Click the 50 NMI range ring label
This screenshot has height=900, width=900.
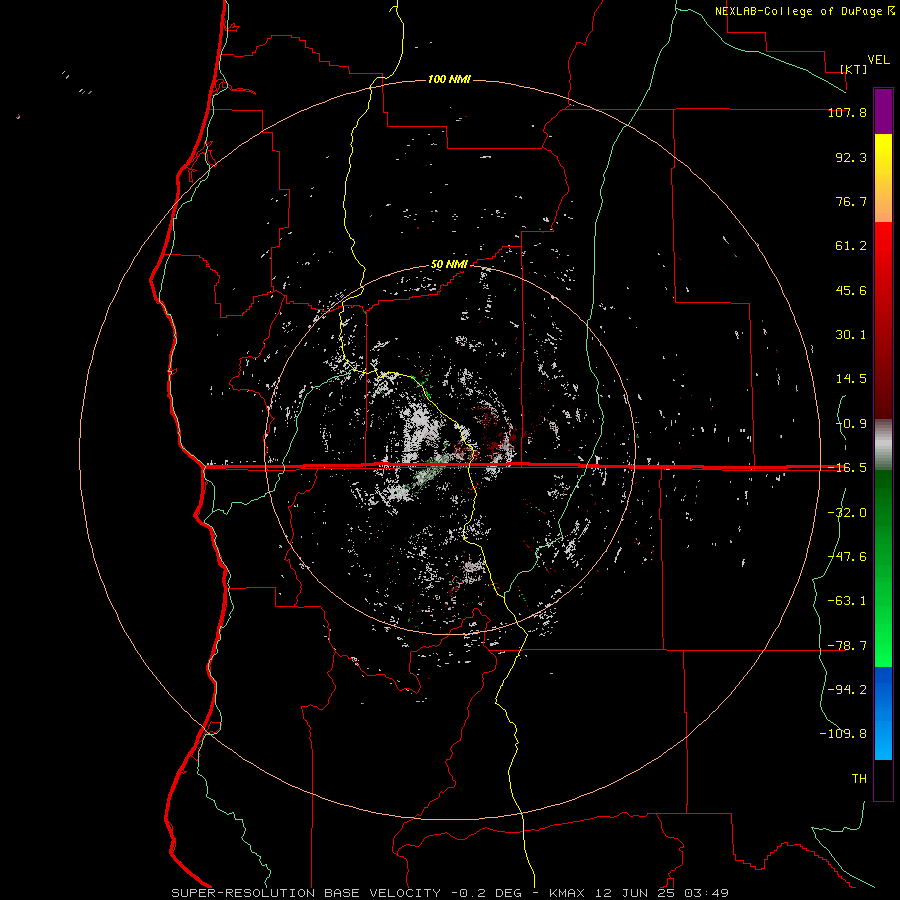pos(449,265)
